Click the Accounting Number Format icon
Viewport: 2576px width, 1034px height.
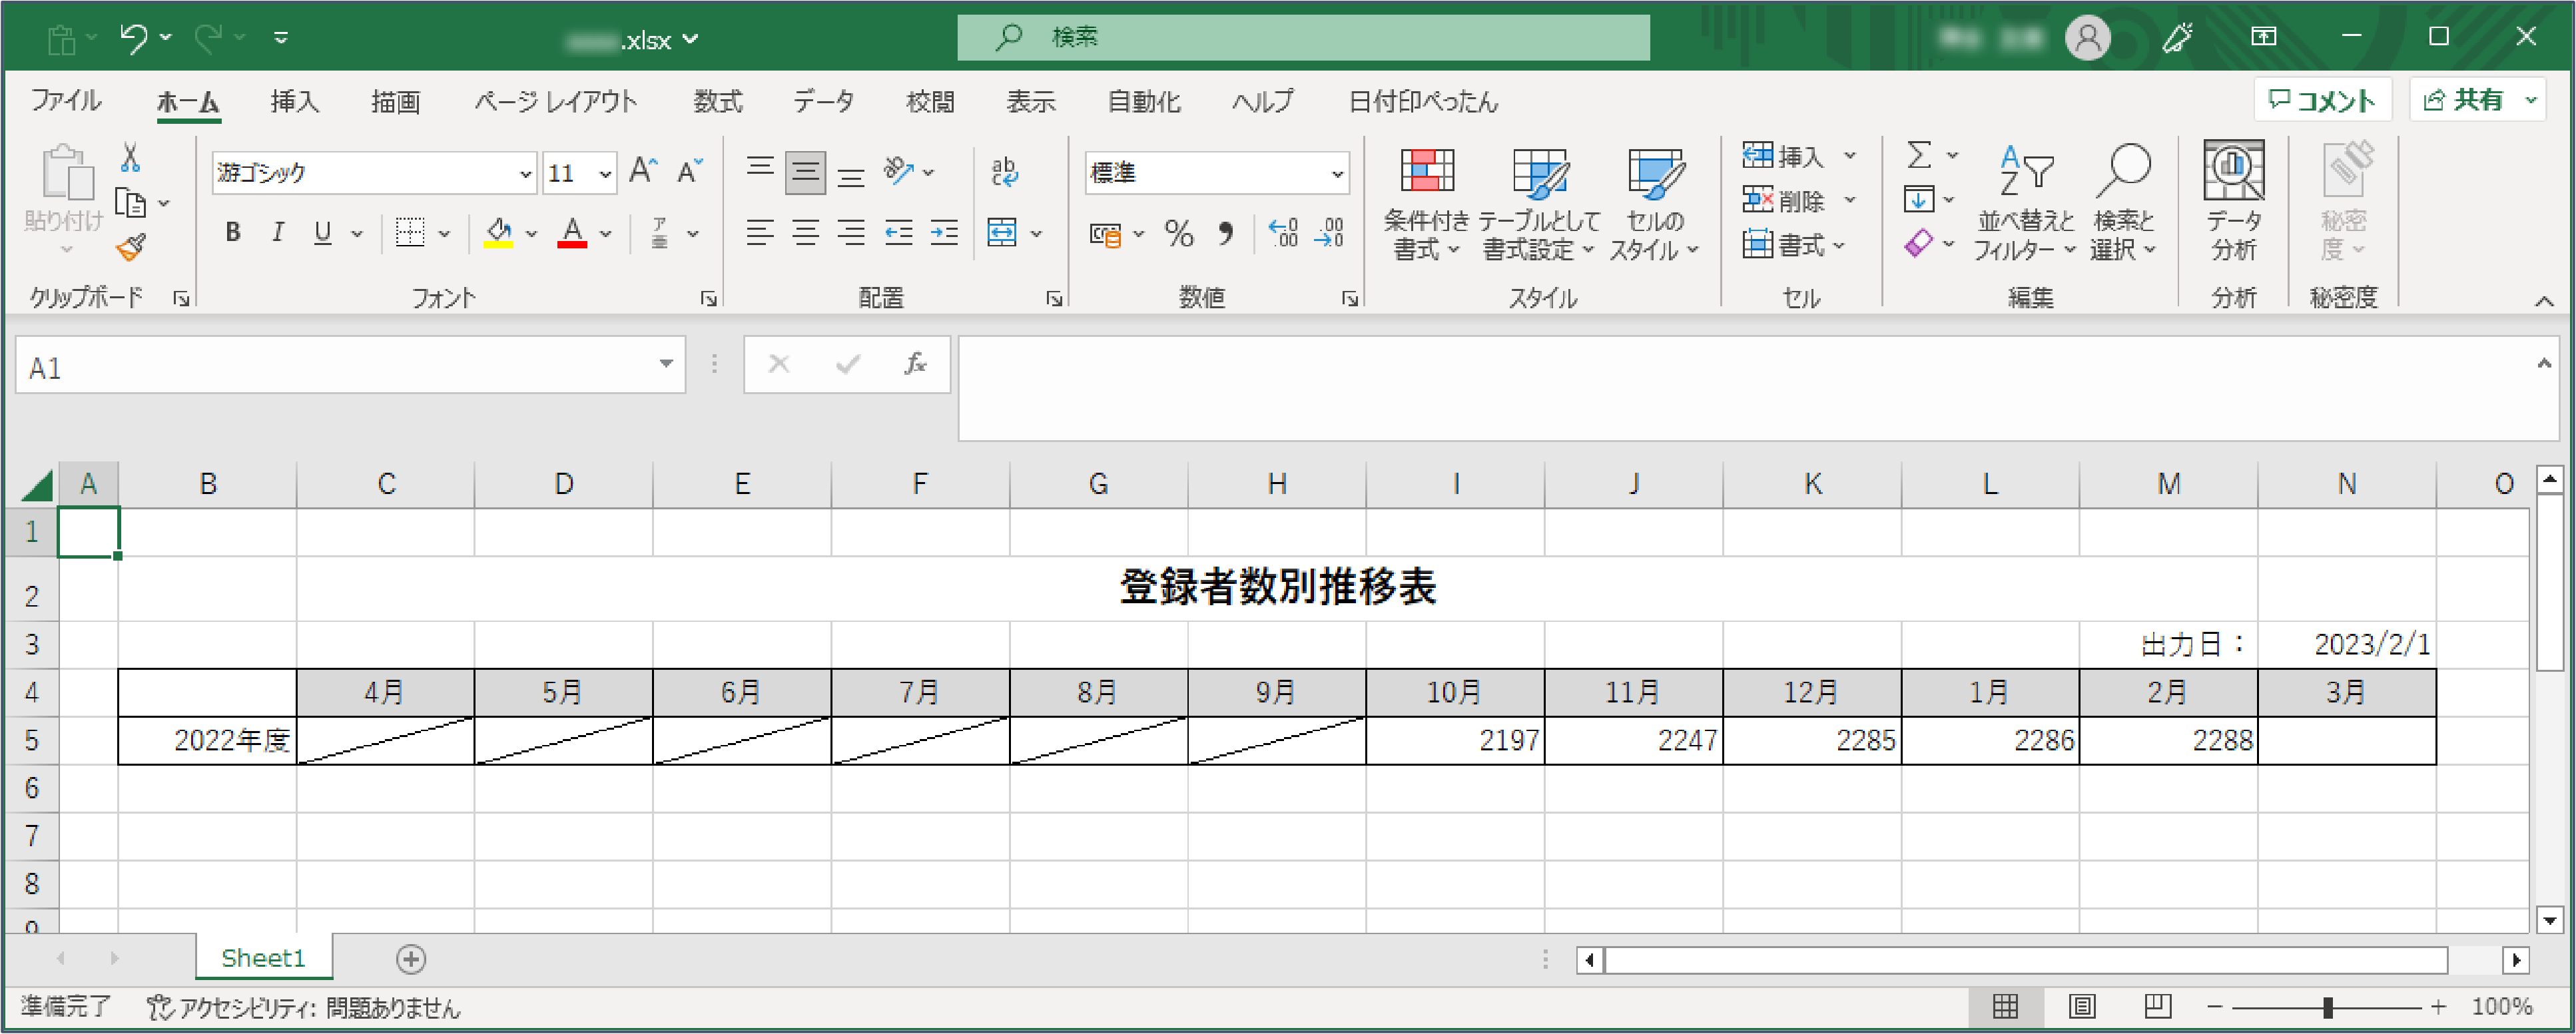pos(1105,234)
